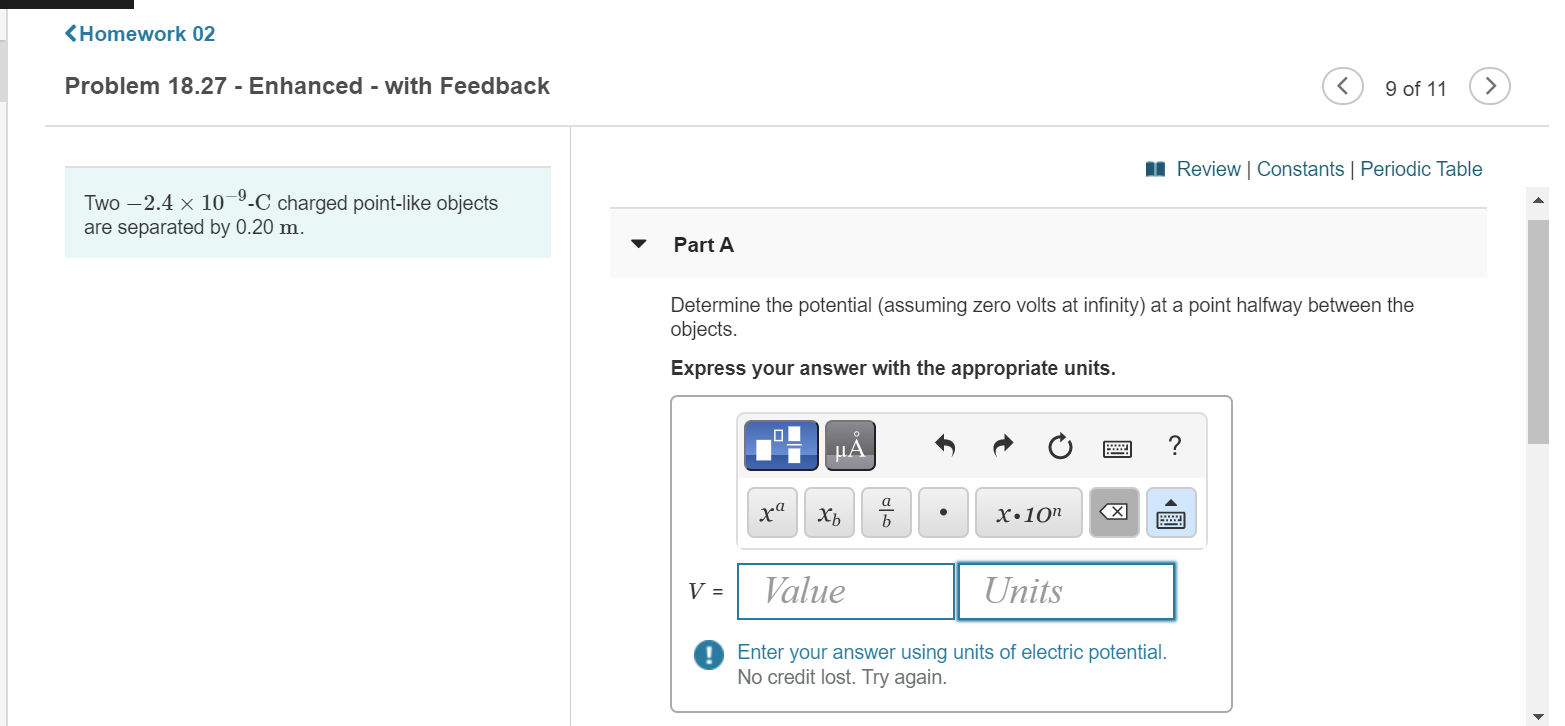
Task: Go to next problem arrow
Action: click(1489, 88)
